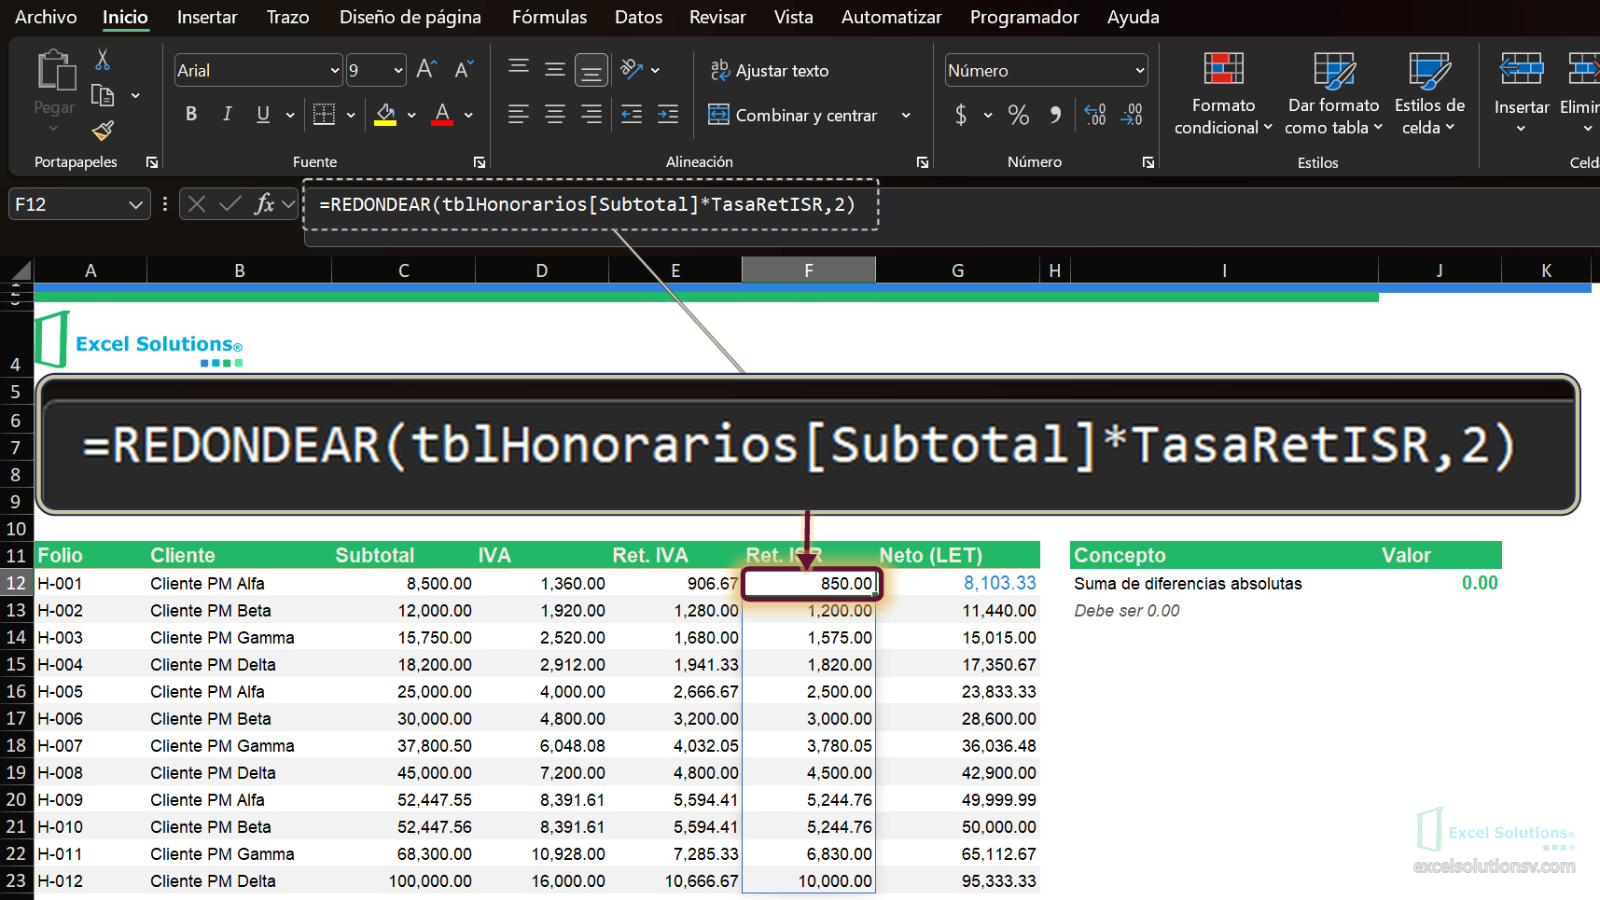1600x900 pixels.
Task: Toggle italic formatting (I)
Action: (x=227, y=114)
